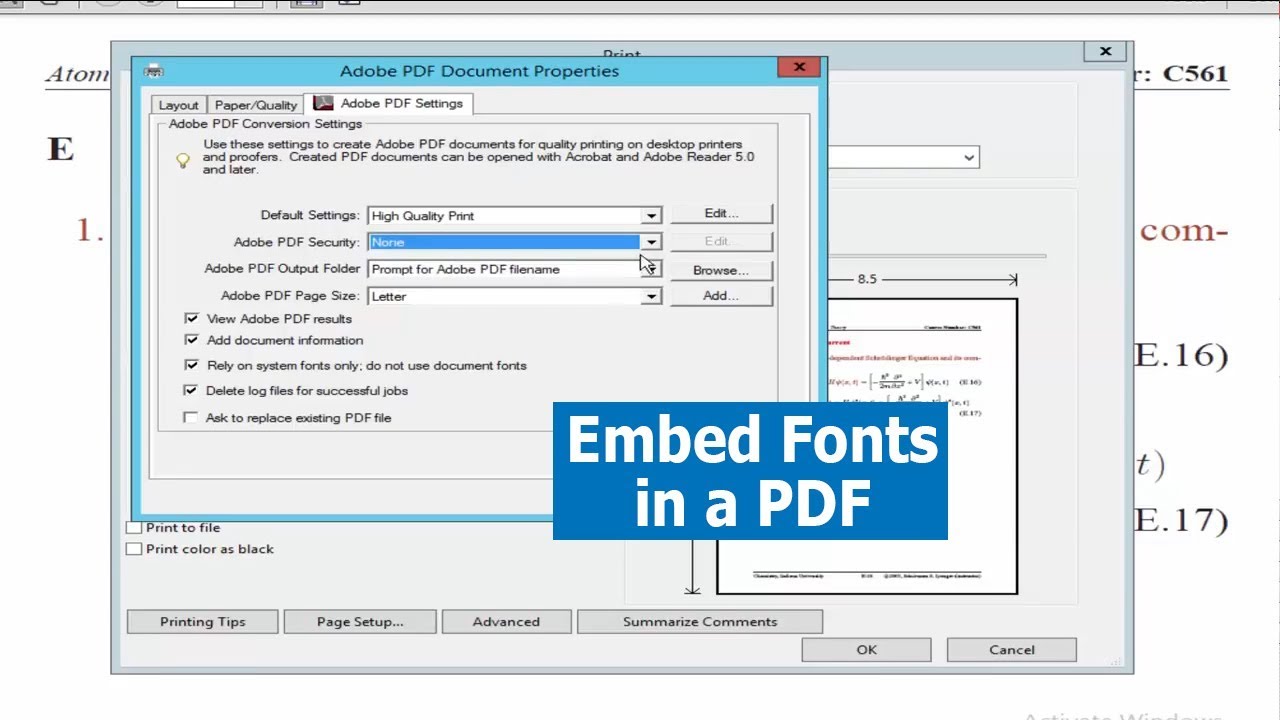Viewport: 1280px width, 720px height.
Task: Click Edit button next to Default Settings
Action: 721,214
